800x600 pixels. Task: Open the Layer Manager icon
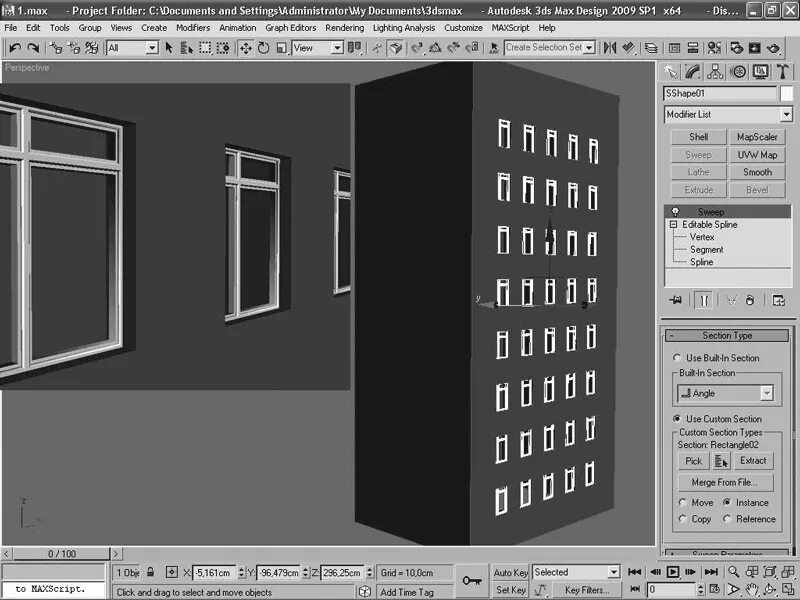click(651, 48)
